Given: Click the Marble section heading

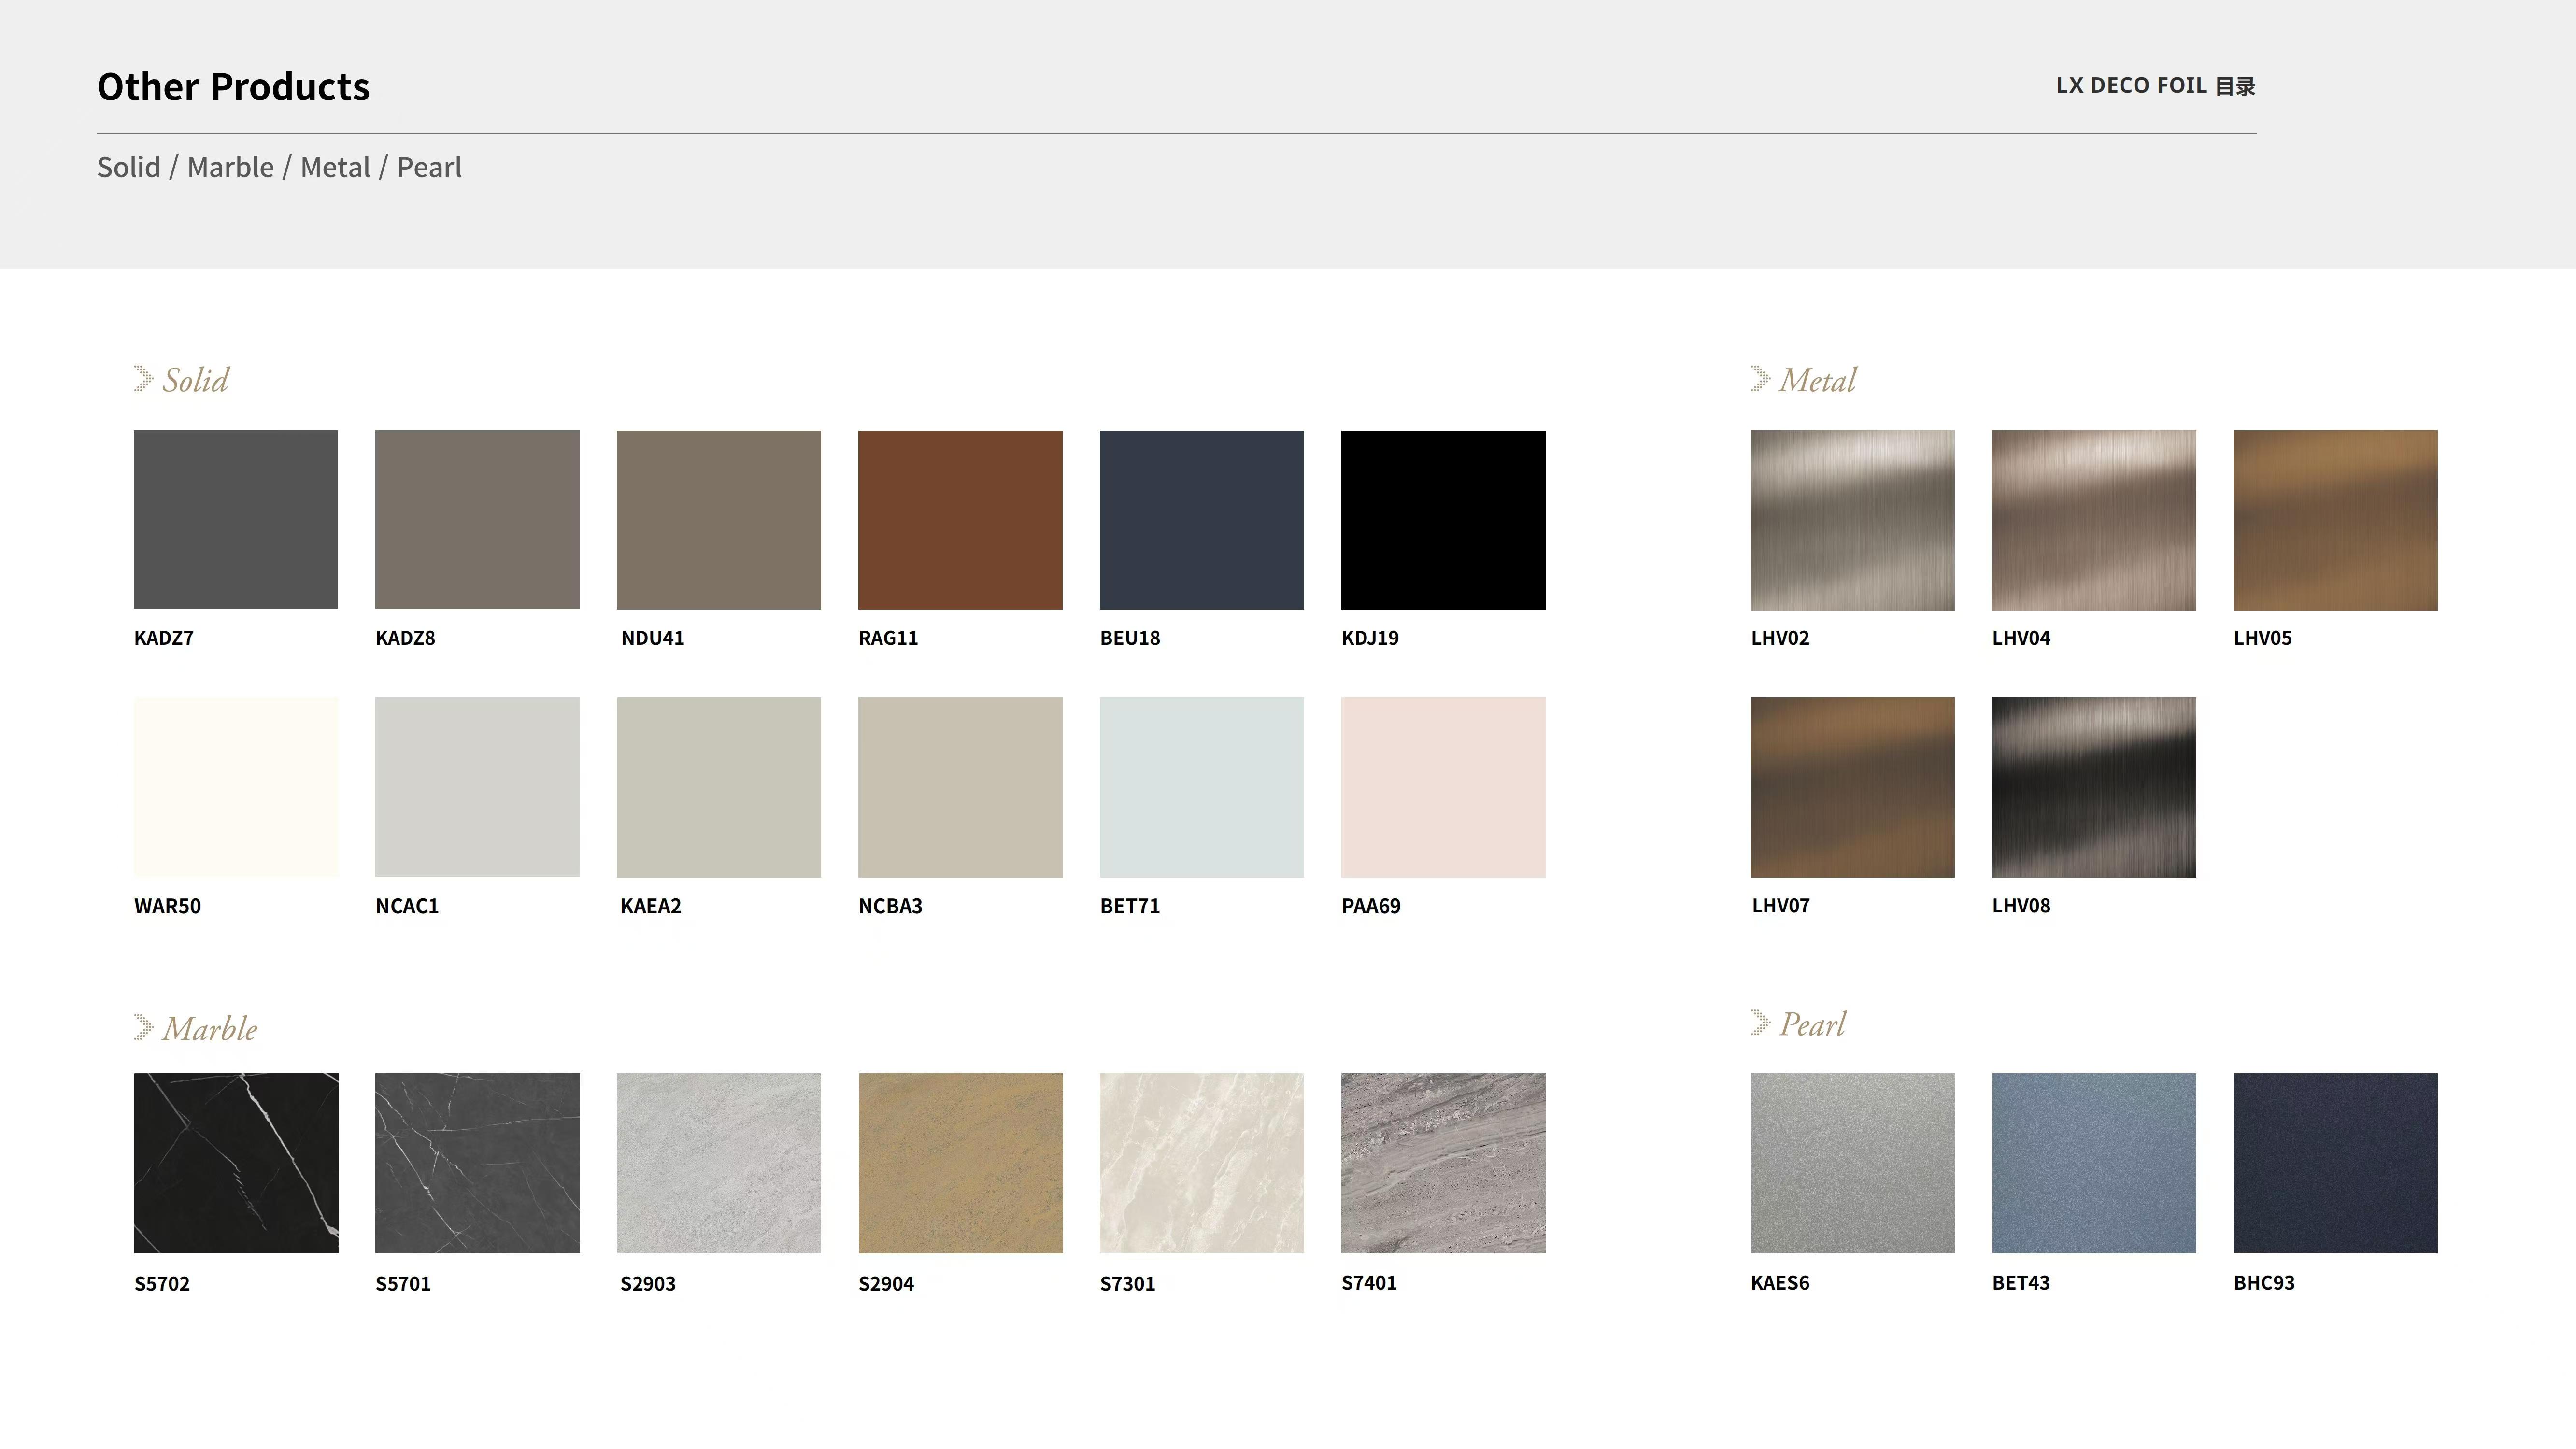Looking at the screenshot, I should point(210,1028).
